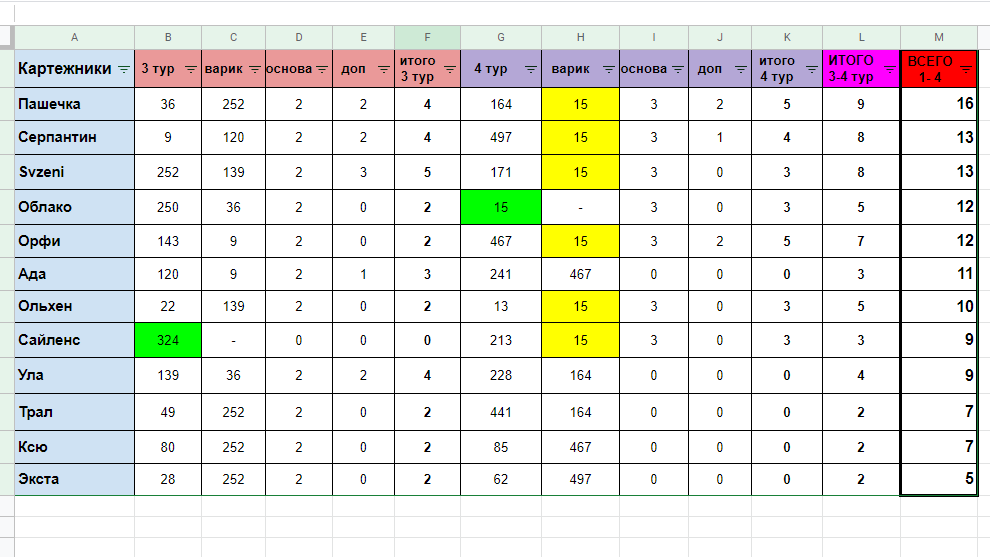Open filter on итого 4 тур header
The height and width of the screenshot is (557, 990).
coord(812,69)
